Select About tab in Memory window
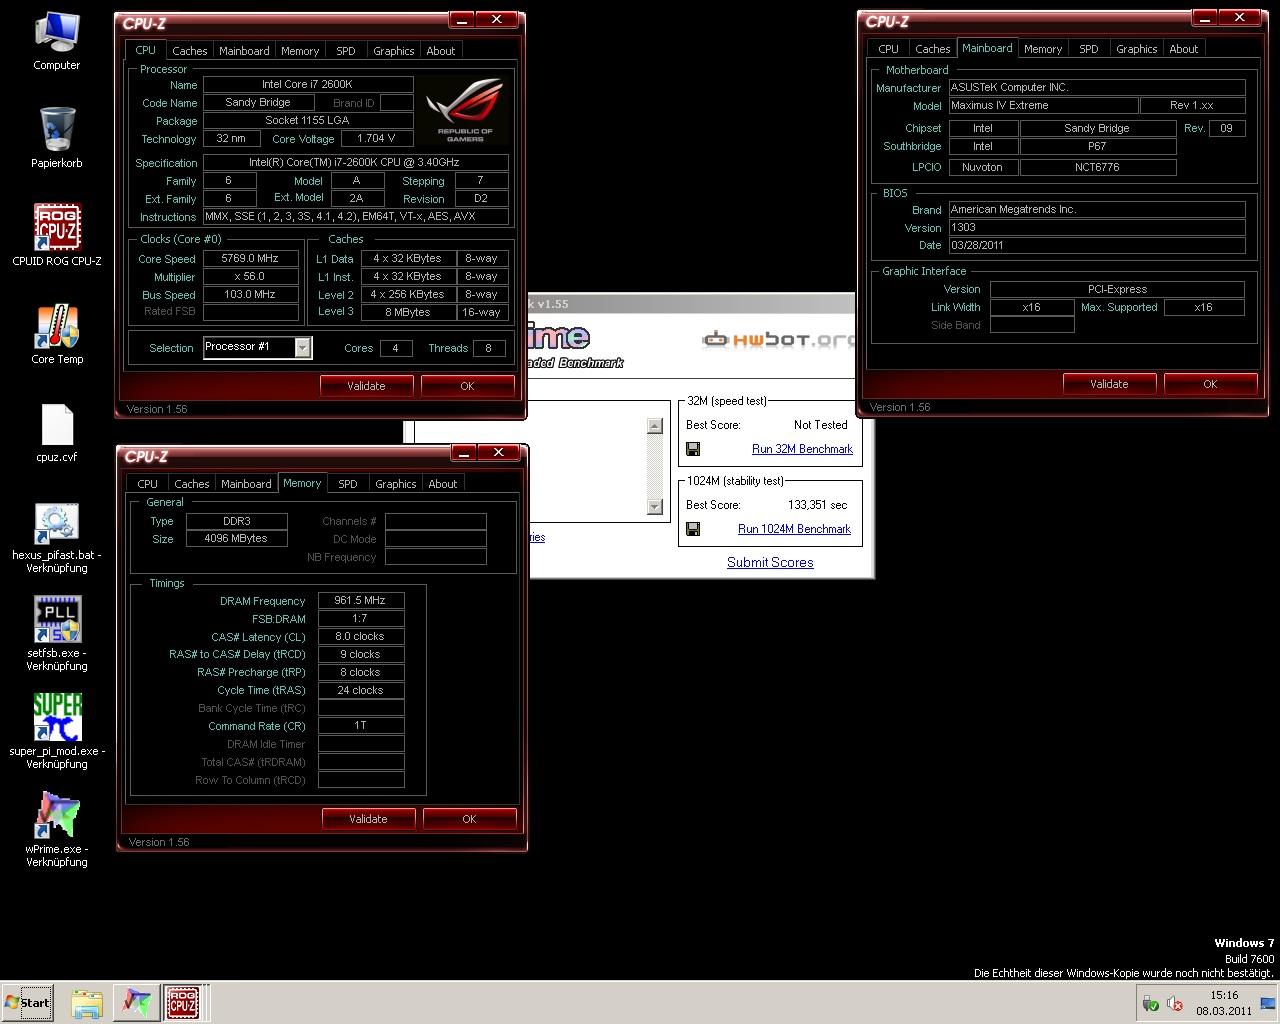The height and width of the screenshot is (1024, 1280). click(x=443, y=484)
